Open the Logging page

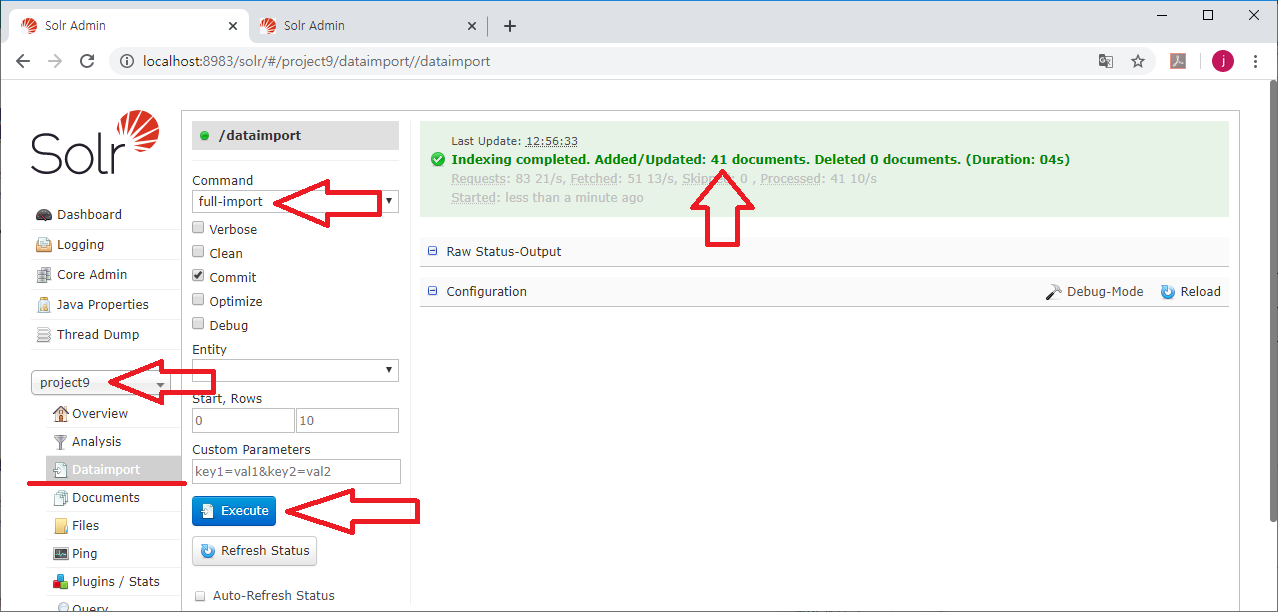(80, 244)
